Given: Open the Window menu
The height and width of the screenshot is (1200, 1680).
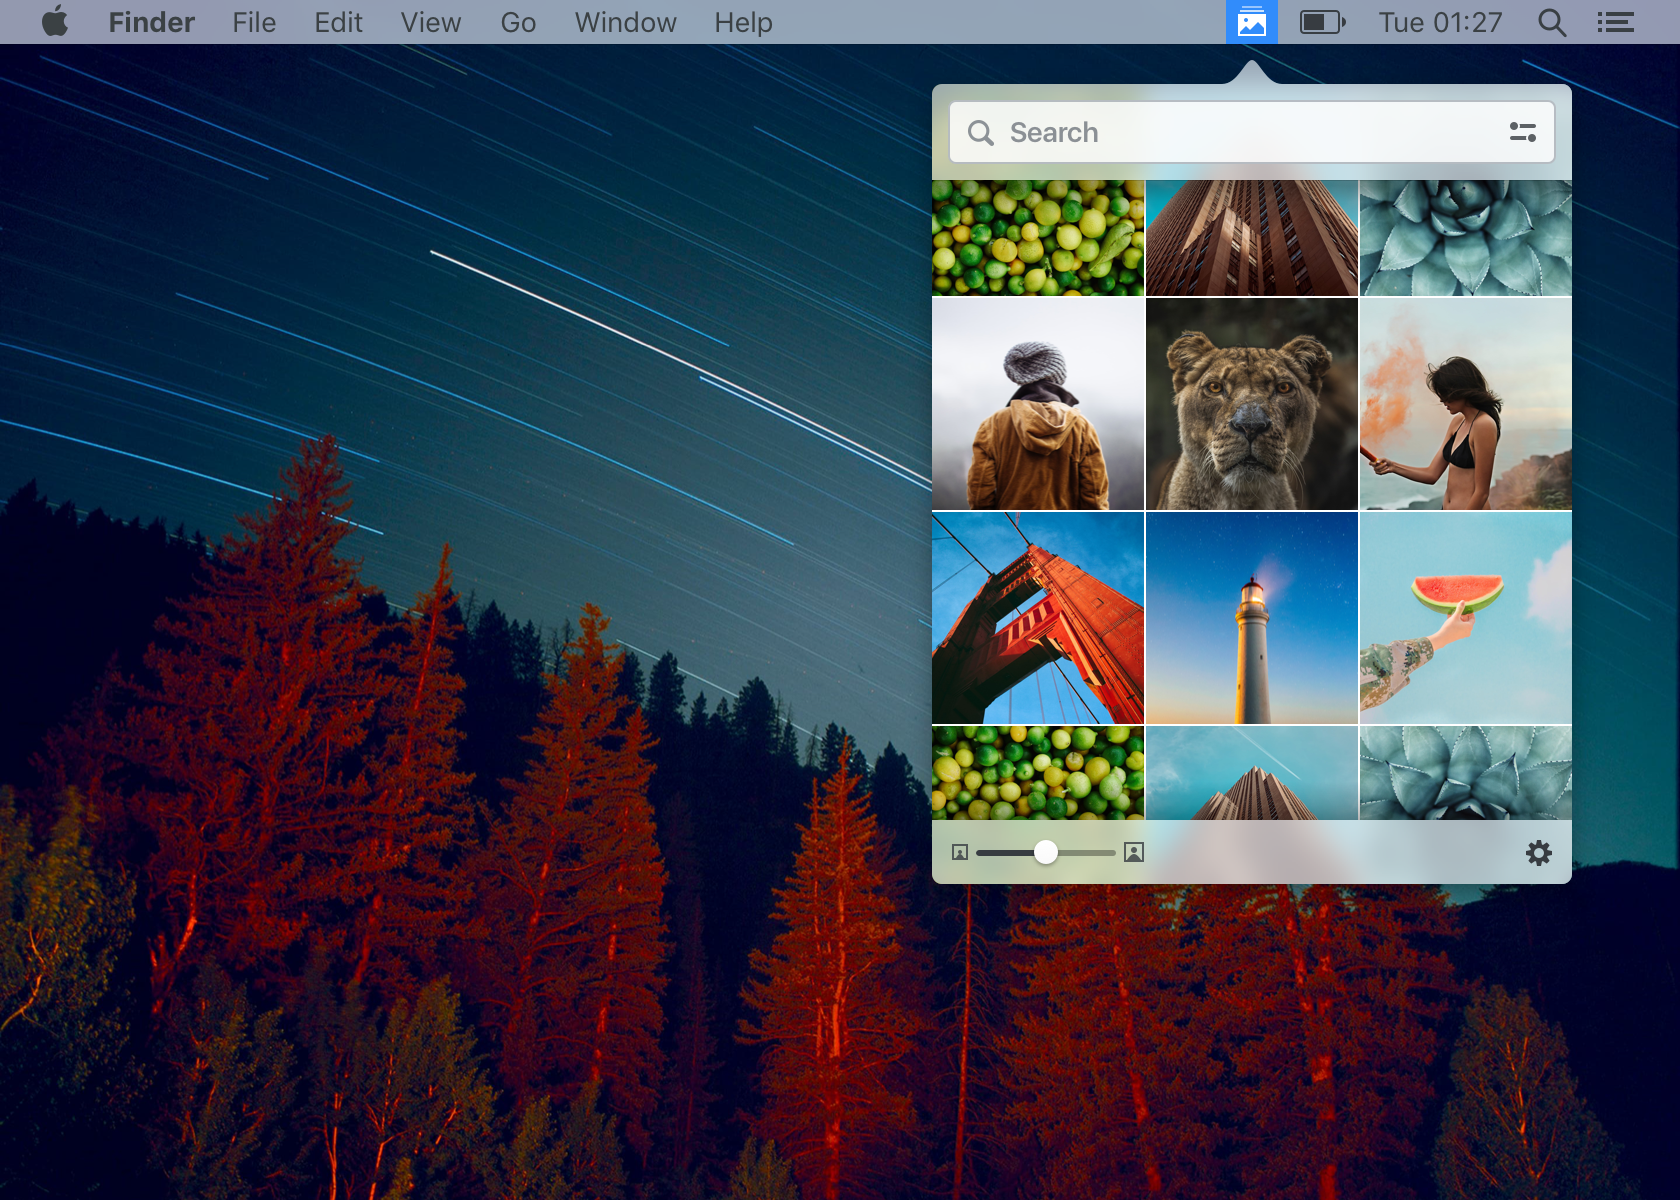Looking at the screenshot, I should (x=625, y=22).
